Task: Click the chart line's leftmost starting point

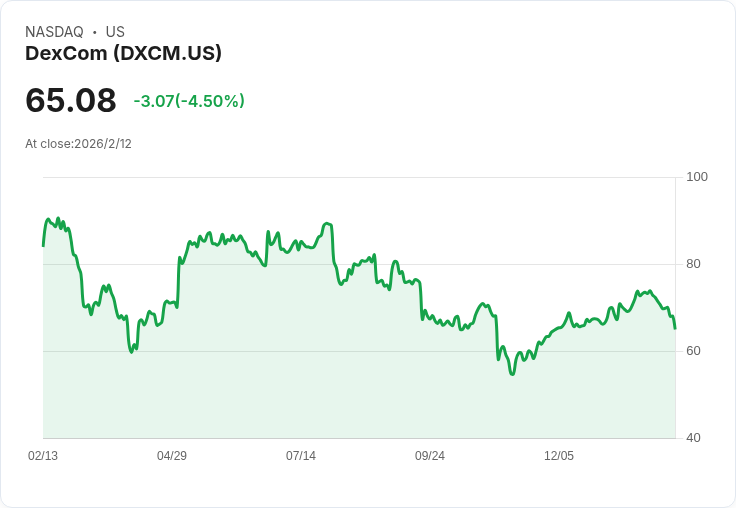Action: [43, 245]
